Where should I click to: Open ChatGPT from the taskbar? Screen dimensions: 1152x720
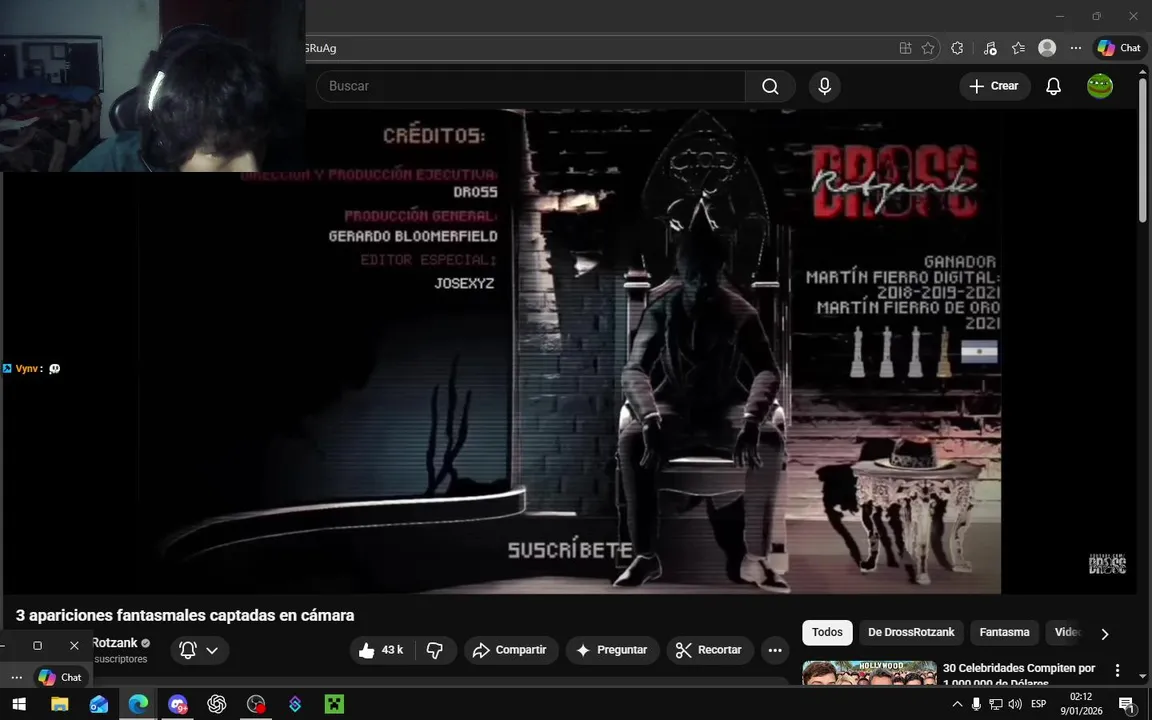217,704
